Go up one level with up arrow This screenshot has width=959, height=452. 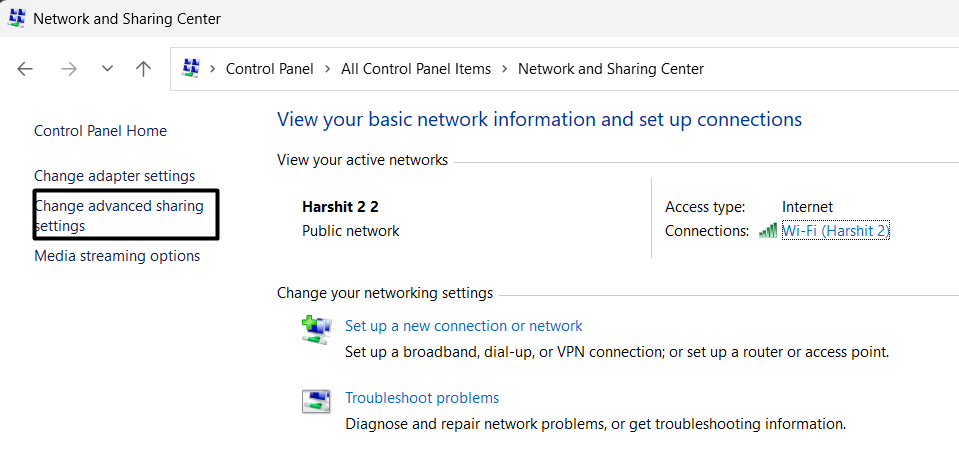pyautogui.click(x=143, y=69)
